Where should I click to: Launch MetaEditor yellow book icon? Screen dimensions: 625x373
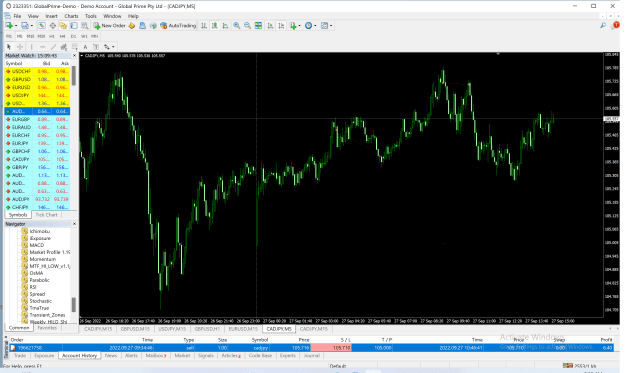pos(132,26)
